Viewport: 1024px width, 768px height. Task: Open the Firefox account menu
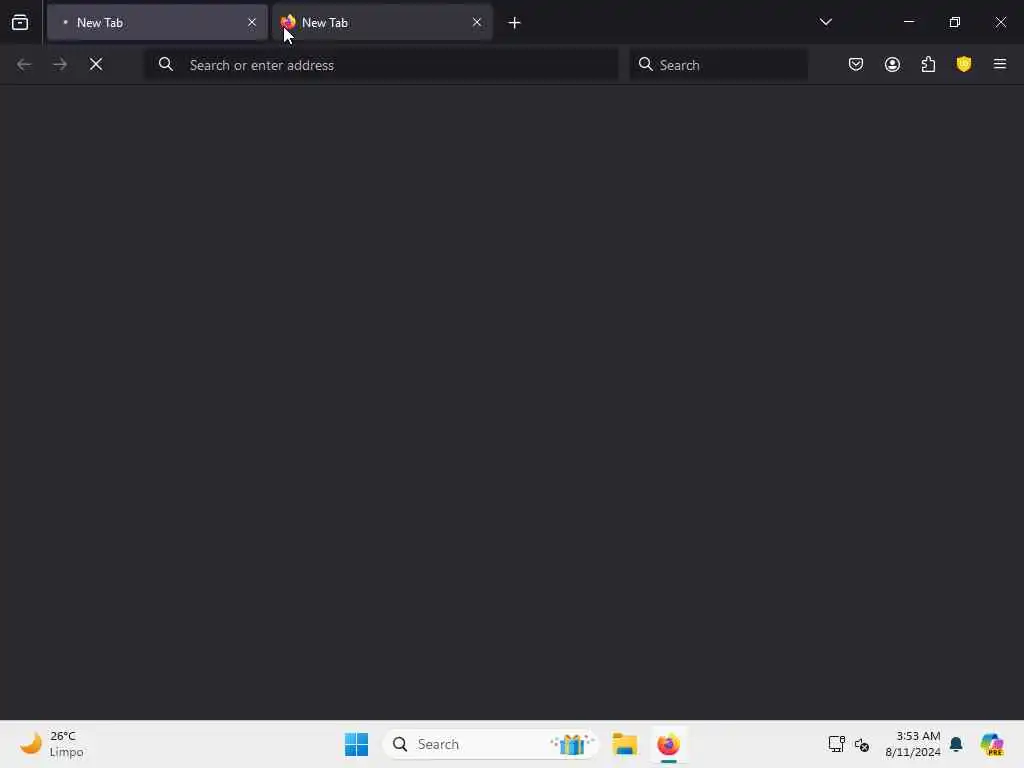892,64
